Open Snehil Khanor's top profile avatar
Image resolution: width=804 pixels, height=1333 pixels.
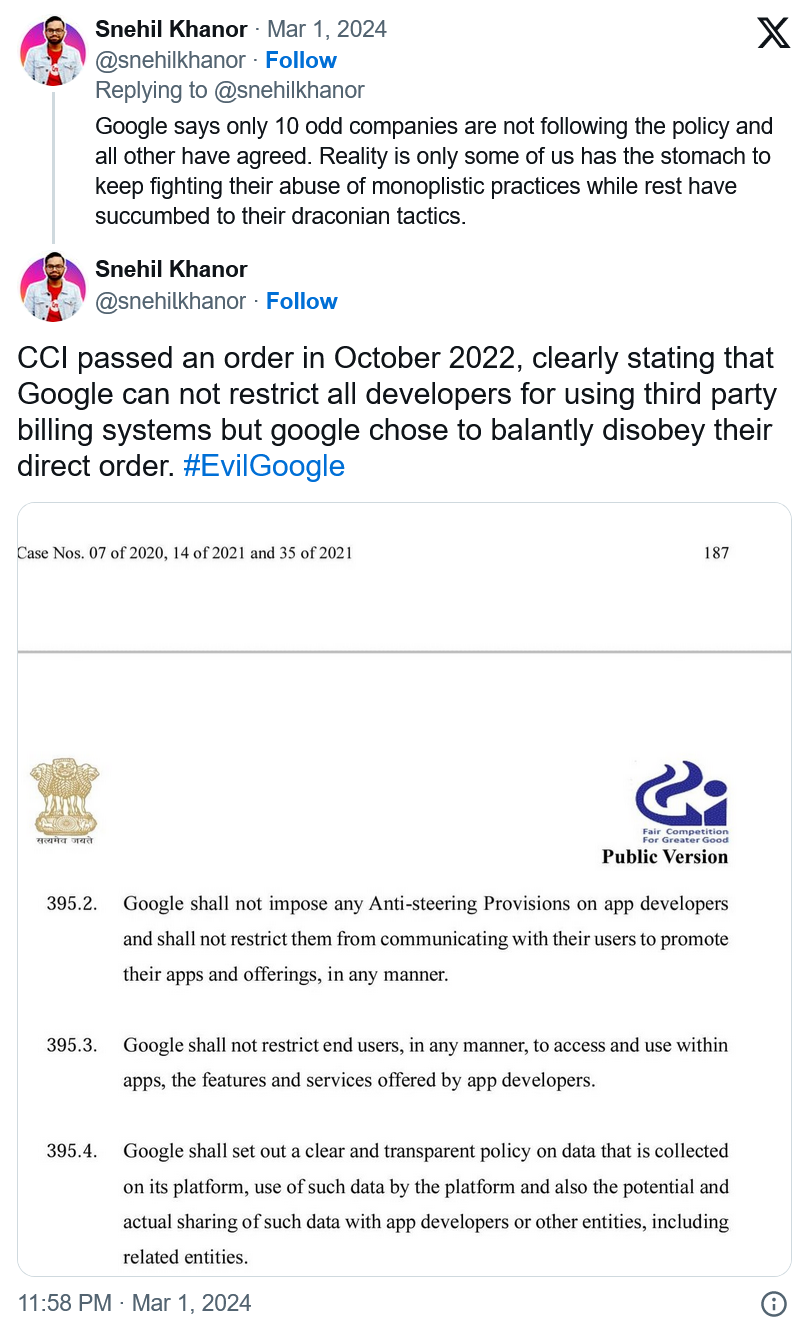(x=53, y=50)
